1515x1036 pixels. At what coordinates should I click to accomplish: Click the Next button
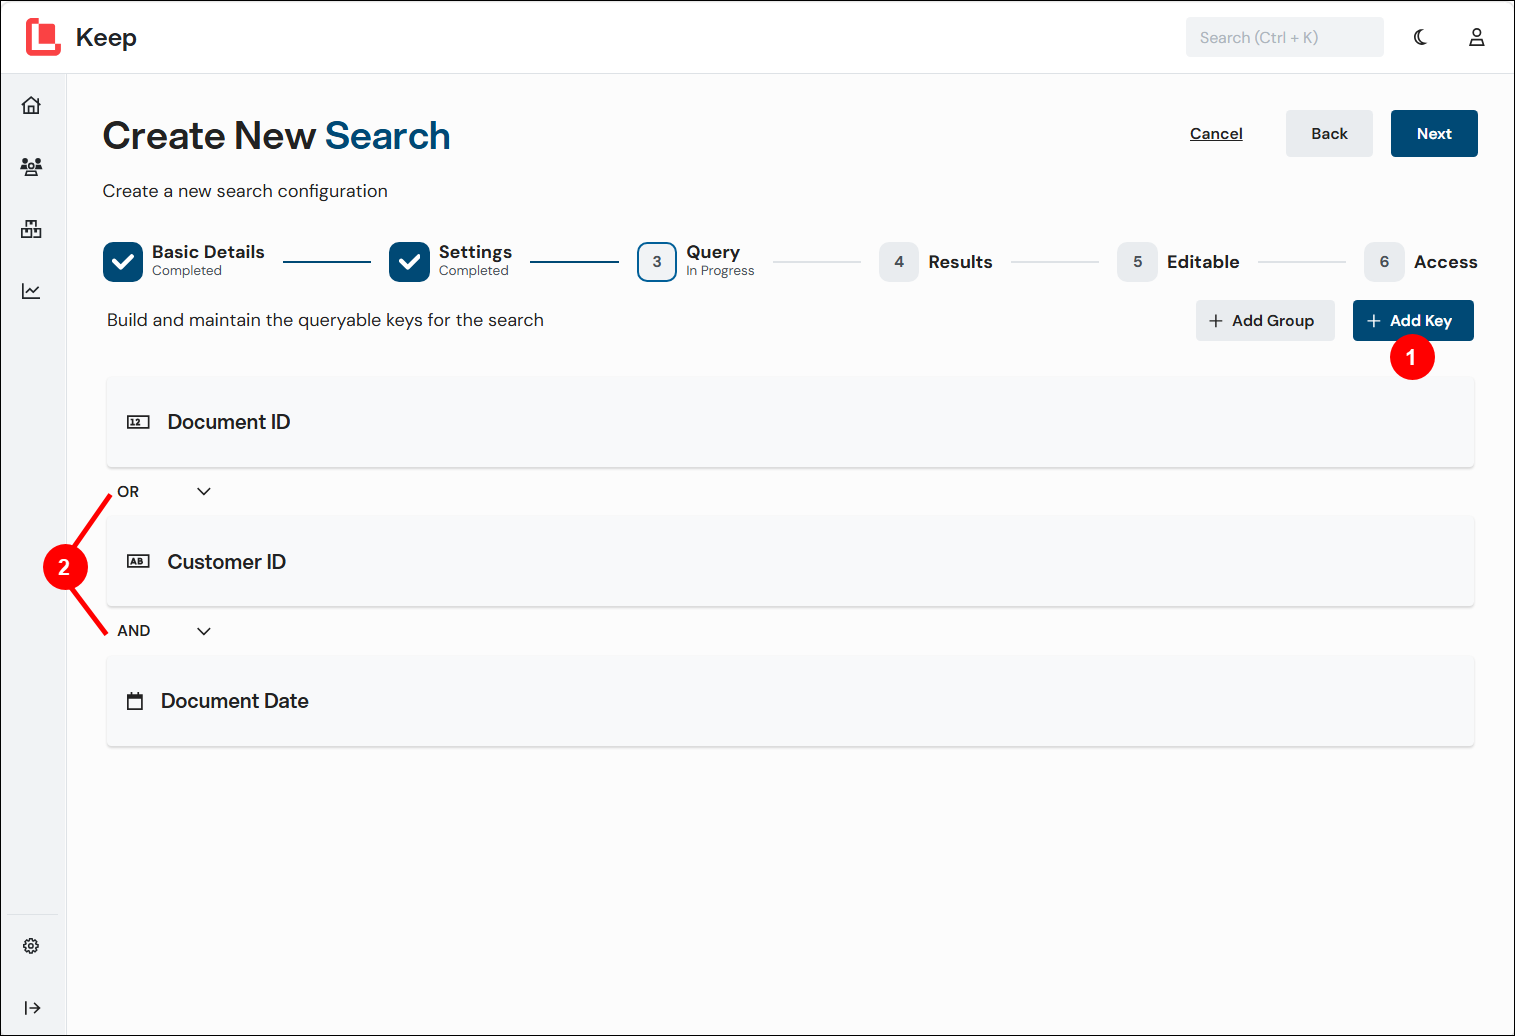pos(1434,134)
